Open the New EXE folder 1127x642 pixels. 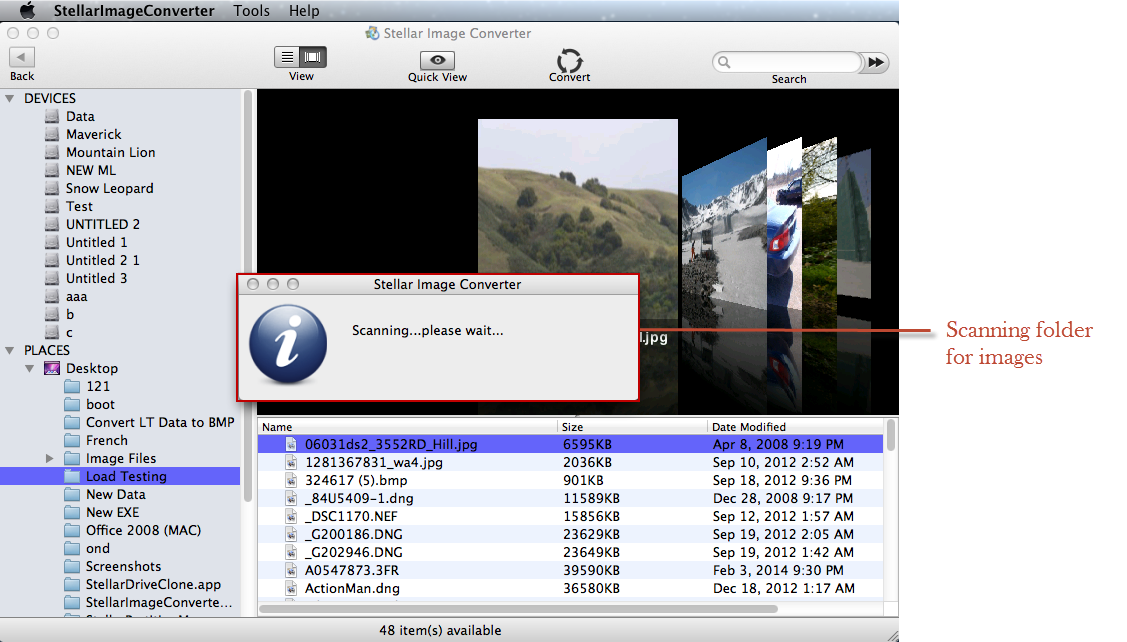pos(112,513)
